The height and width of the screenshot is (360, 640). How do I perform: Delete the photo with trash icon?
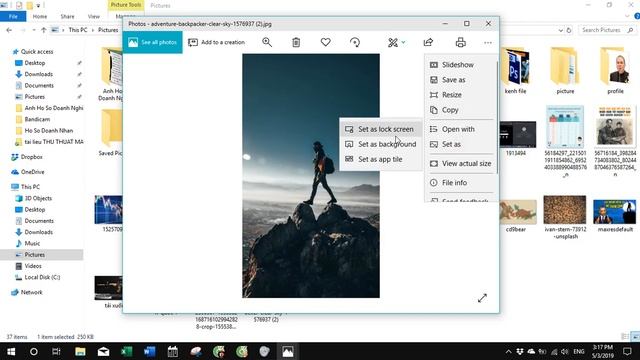296,42
